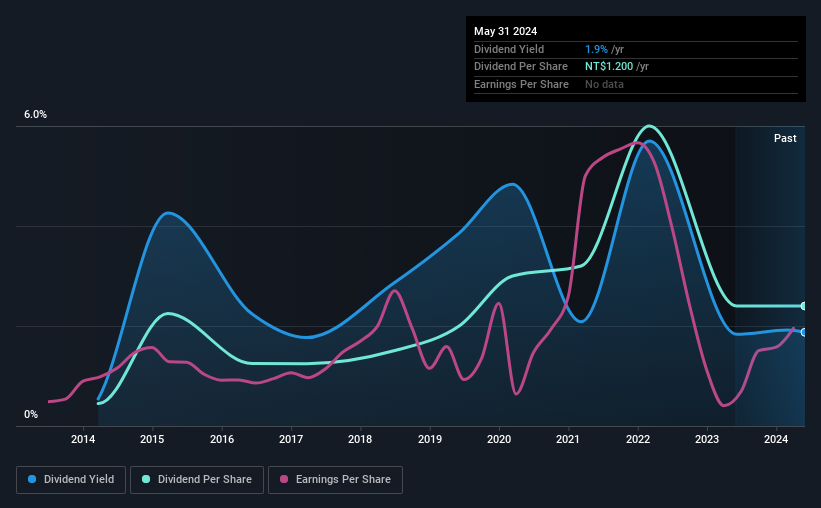The width and height of the screenshot is (821, 508).
Task: Click the 1.9% dividend yield value
Action: 596,49
